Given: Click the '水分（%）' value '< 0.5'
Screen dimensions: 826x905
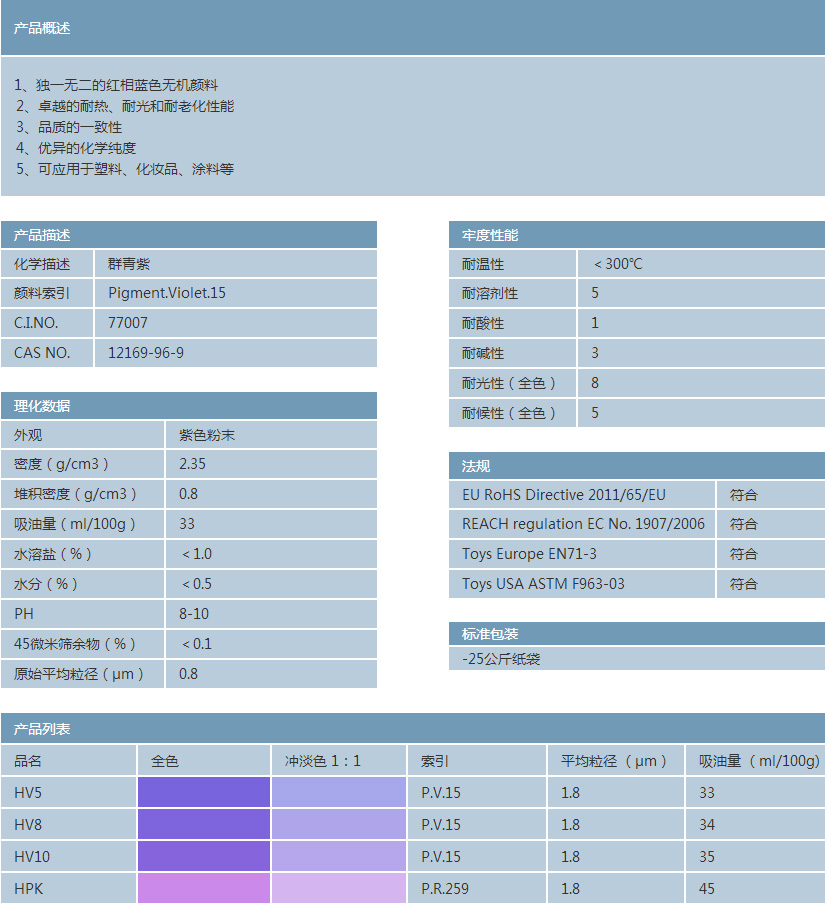Looking at the screenshot, I should click(x=197, y=584).
